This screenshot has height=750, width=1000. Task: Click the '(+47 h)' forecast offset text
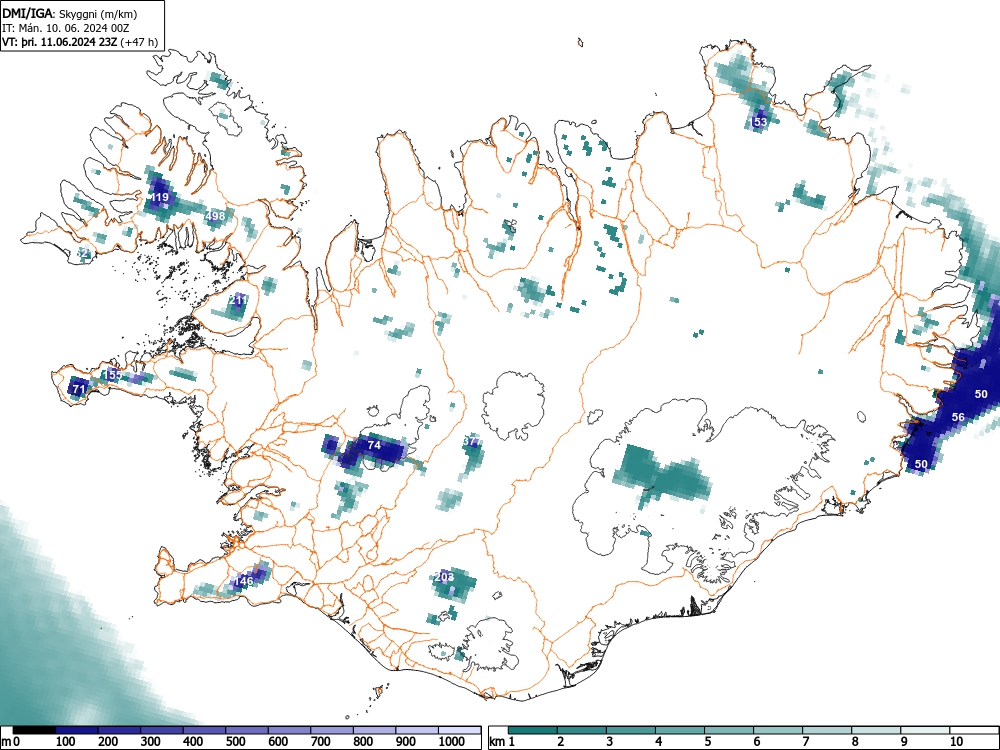point(139,42)
